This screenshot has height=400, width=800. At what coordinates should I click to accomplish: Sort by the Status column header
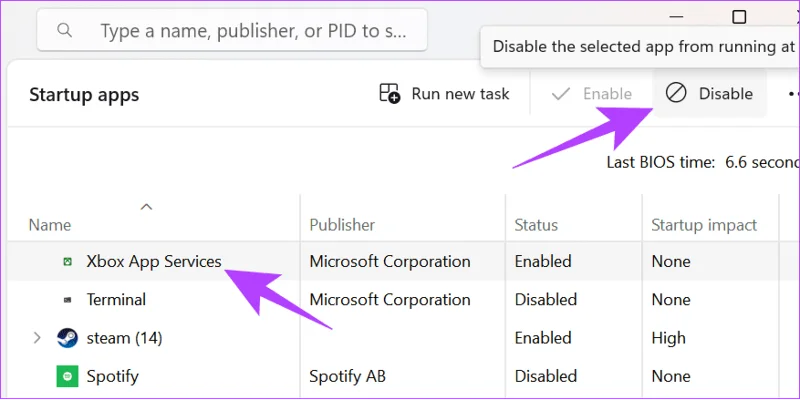pos(536,225)
